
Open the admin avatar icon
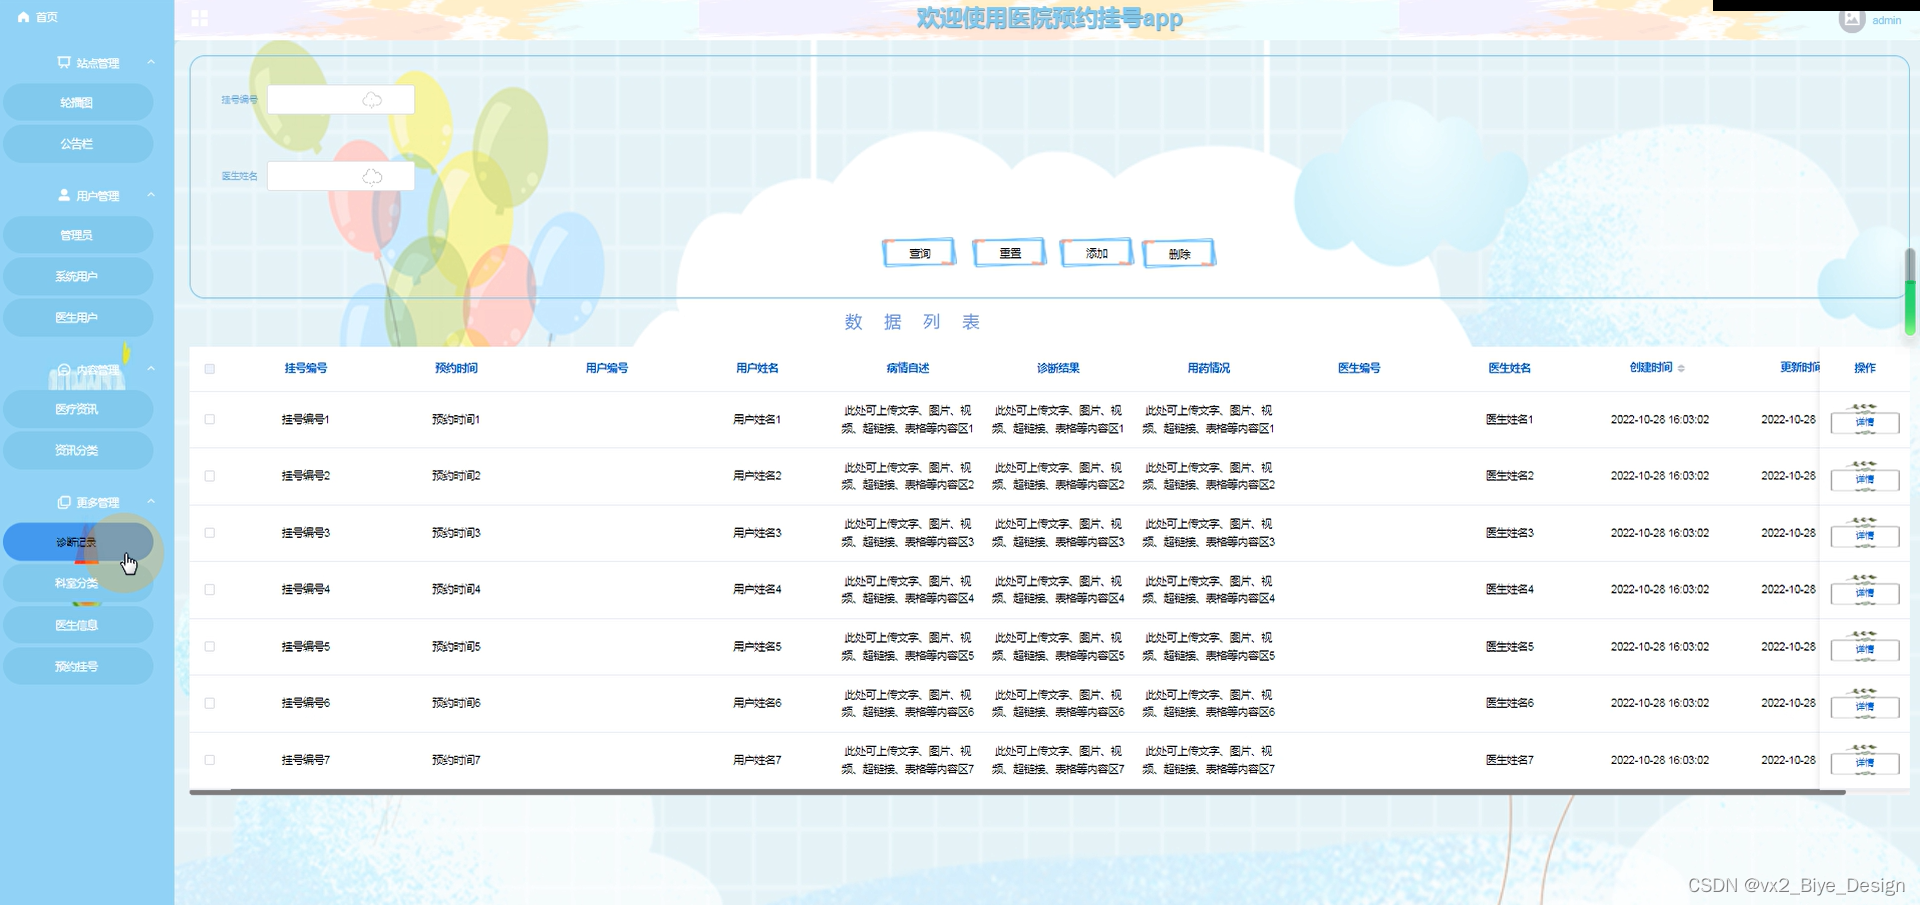1852,19
